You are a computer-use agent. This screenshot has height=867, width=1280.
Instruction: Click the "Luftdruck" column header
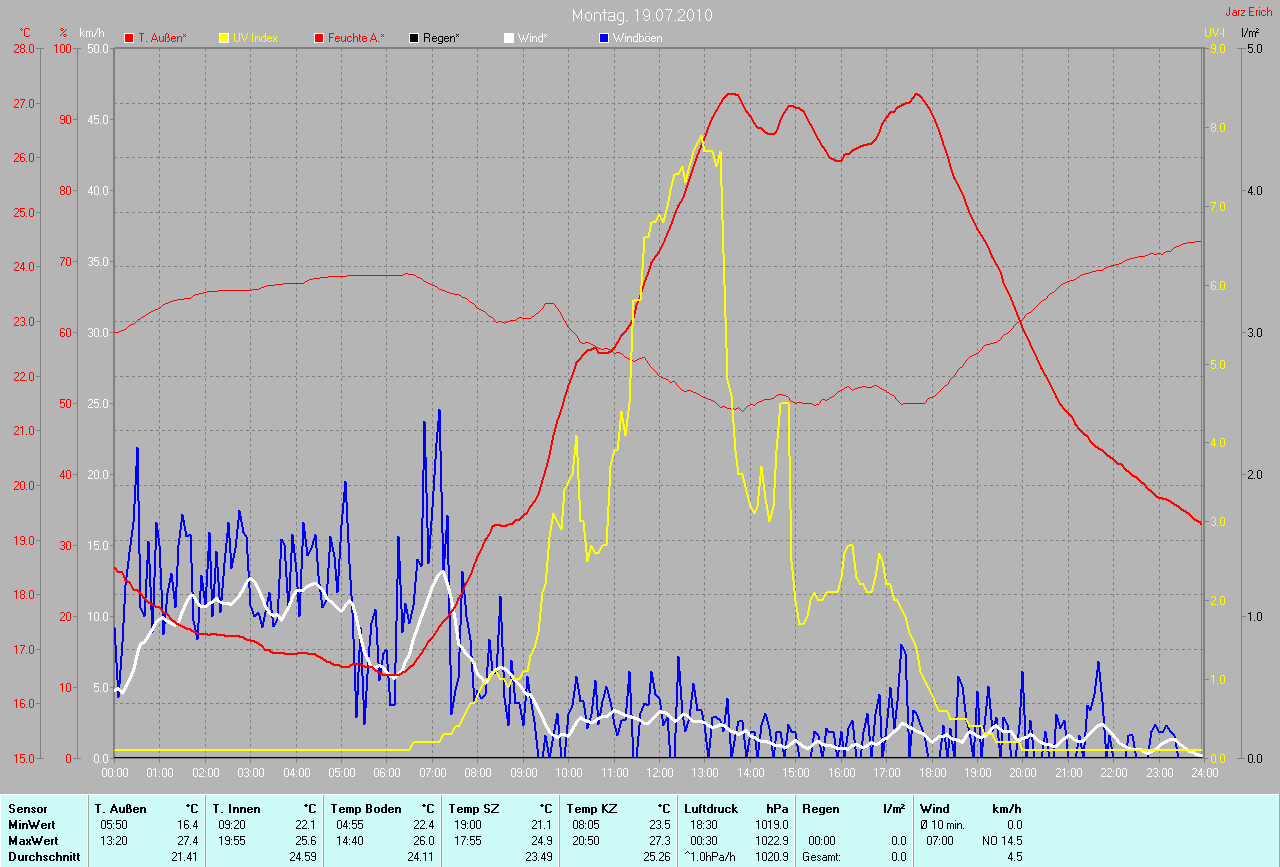[x=709, y=808]
